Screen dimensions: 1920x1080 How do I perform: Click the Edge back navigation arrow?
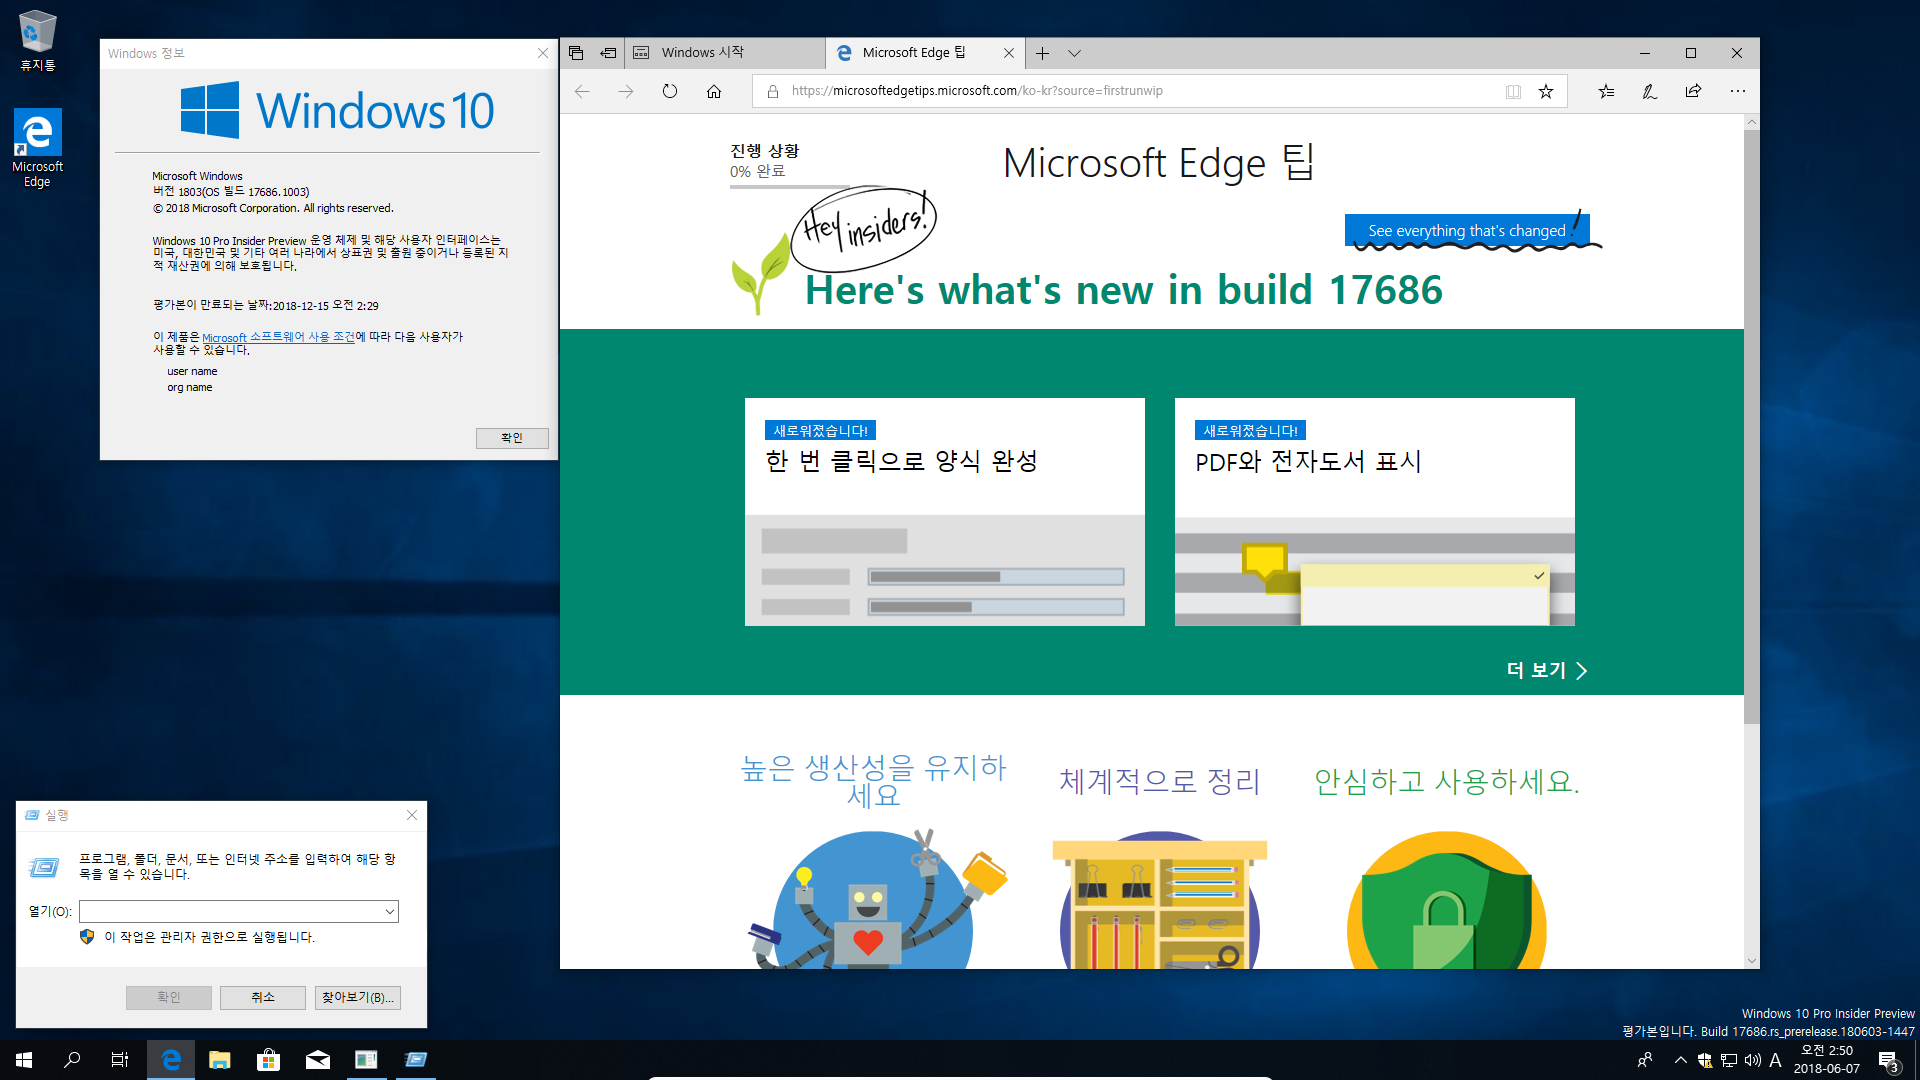(x=582, y=91)
